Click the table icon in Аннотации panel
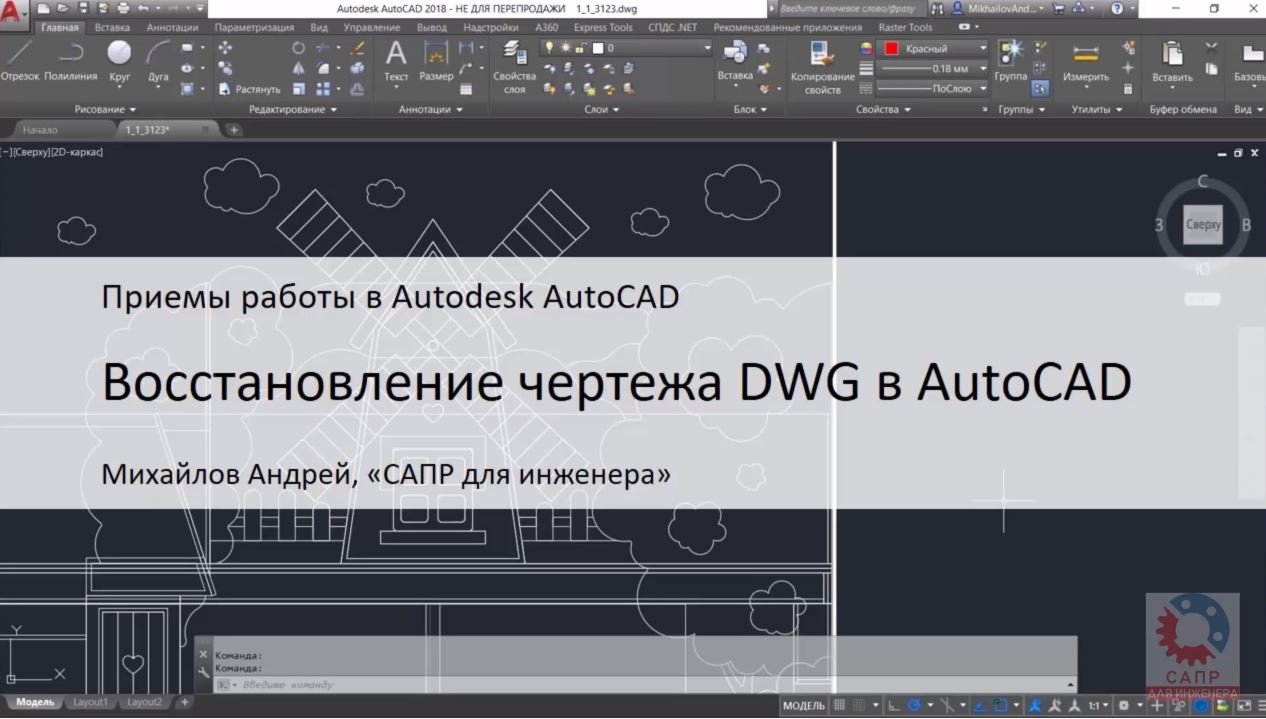The height and width of the screenshot is (719, 1266). (x=466, y=89)
